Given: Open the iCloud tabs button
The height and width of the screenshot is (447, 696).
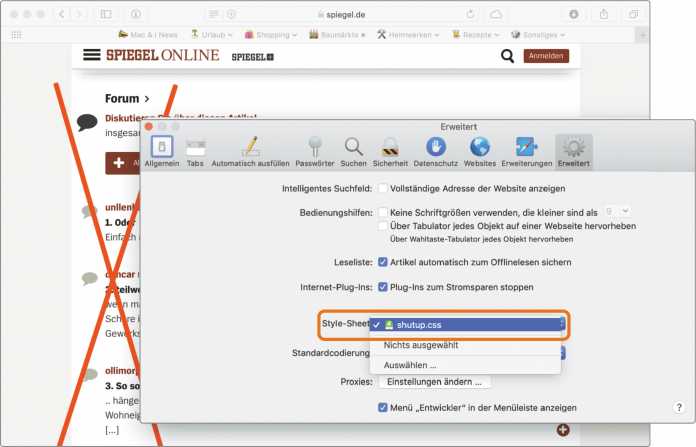Looking at the screenshot, I should pyautogui.click(x=496, y=14).
